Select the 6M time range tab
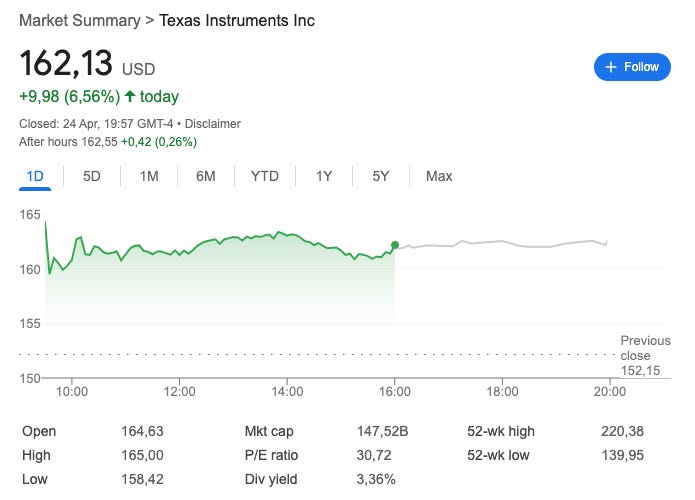695x500 pixels. [206, 176]
